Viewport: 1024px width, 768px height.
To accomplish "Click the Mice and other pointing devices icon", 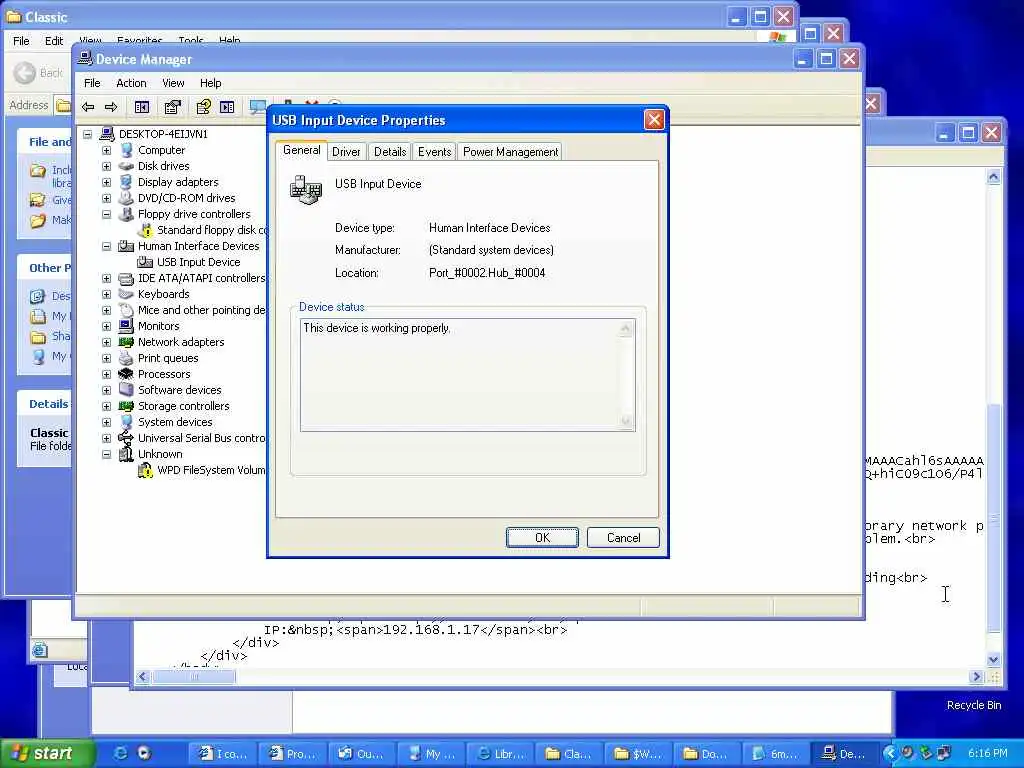I will [126, 310].
